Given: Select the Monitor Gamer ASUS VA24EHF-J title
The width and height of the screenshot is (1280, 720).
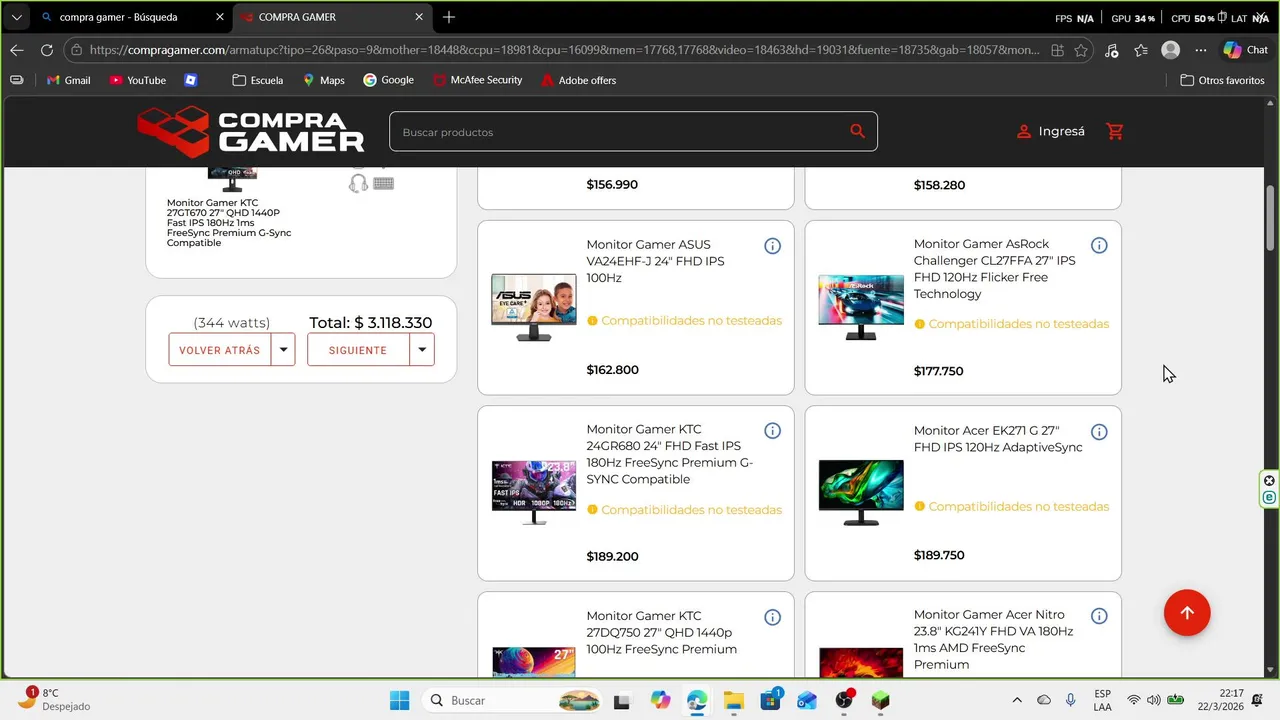Looking at the screenshot, I should point(655,261).
